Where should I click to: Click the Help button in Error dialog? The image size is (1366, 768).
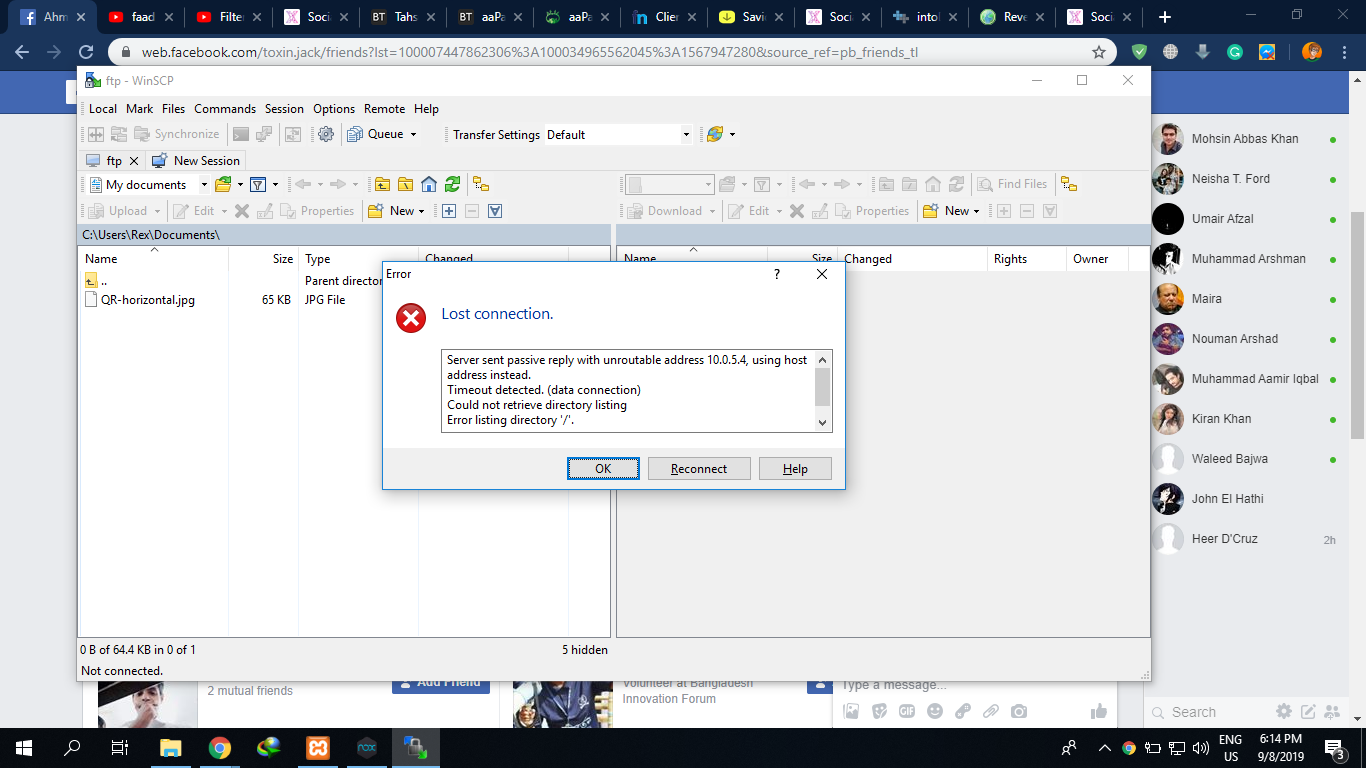(795, 468)
